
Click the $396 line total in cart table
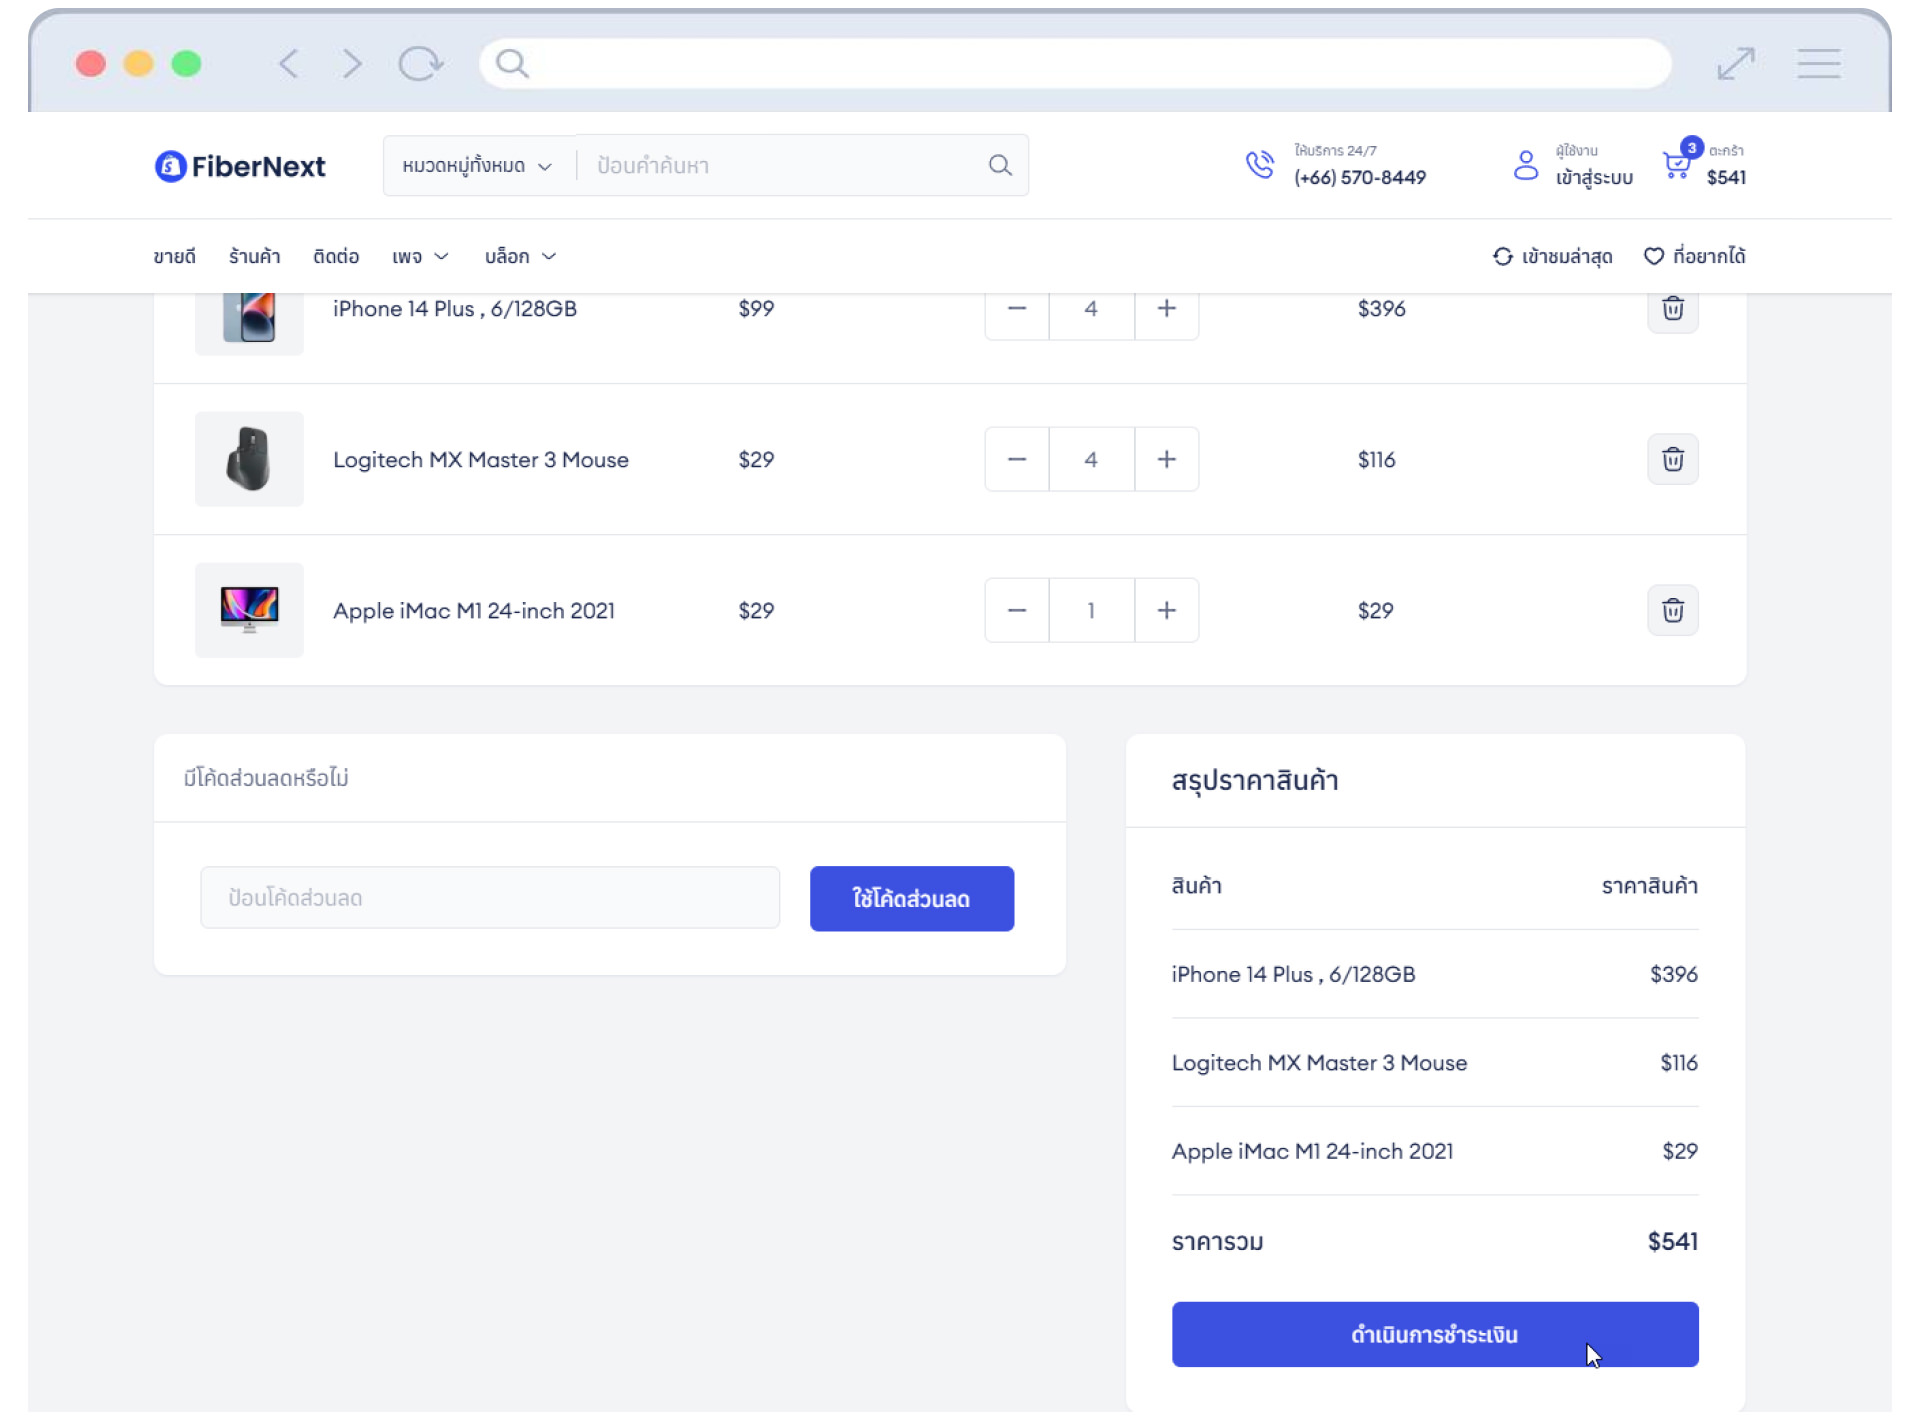[x=1381, y=309]
